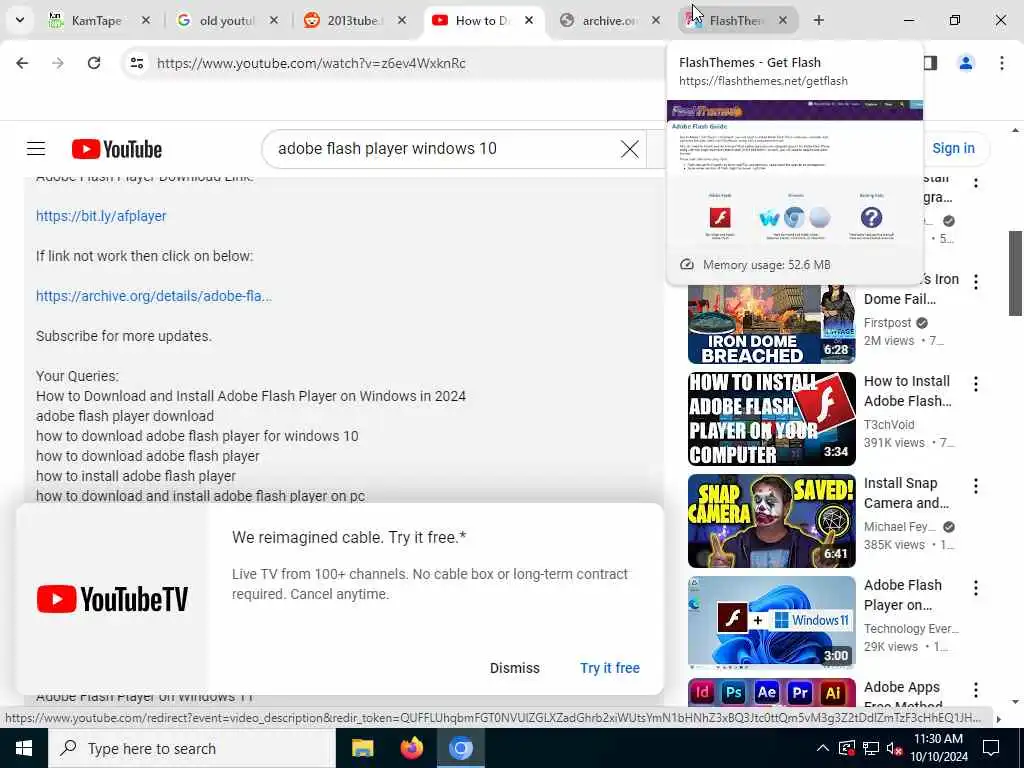Switch to the archive.org tab
The width and height of the screenshot is (1024, 768).
607,20
